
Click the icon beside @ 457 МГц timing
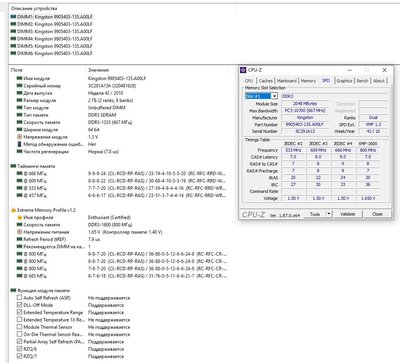tap(19, 195)
